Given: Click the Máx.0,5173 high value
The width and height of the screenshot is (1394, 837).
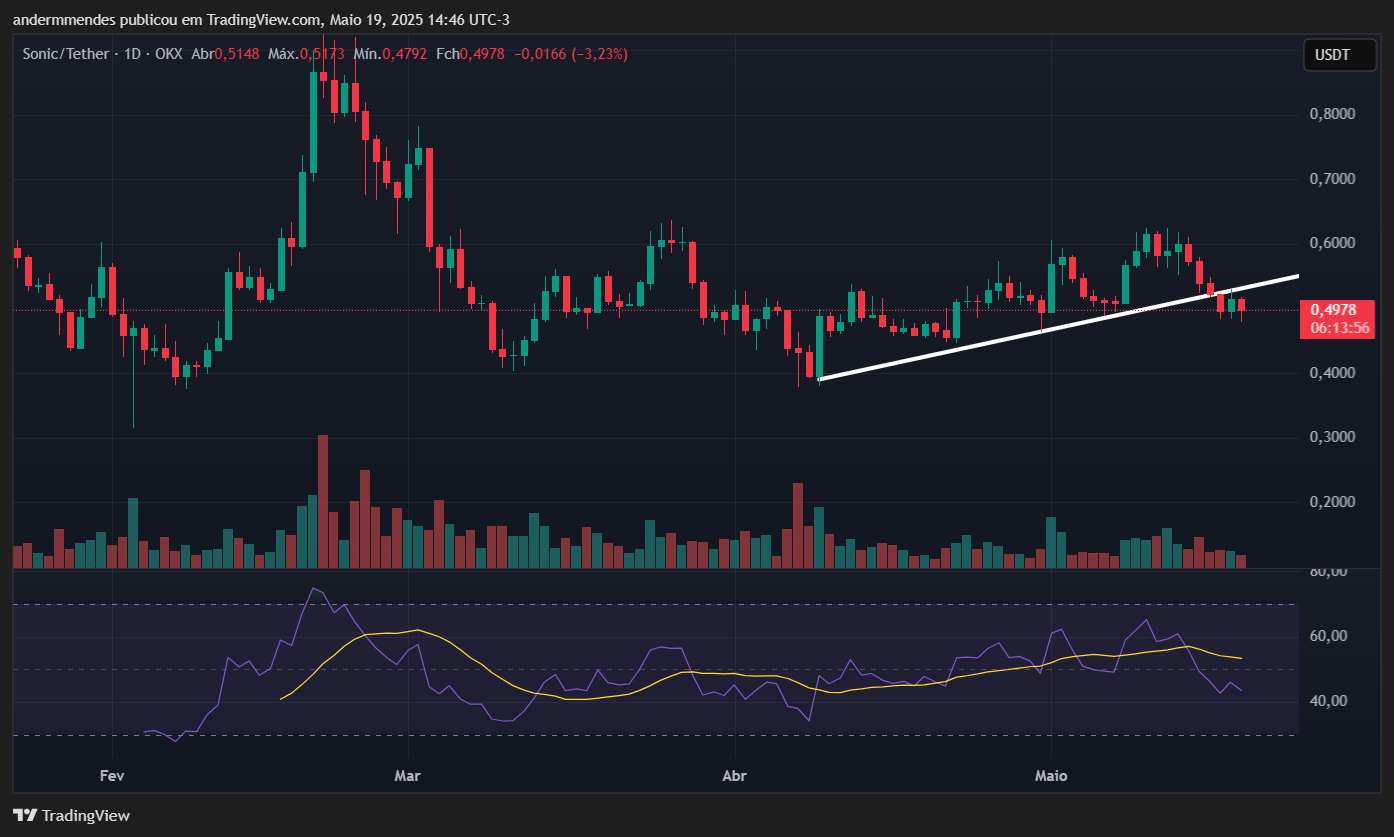Looking at the screenshot, I should (306, 54).
